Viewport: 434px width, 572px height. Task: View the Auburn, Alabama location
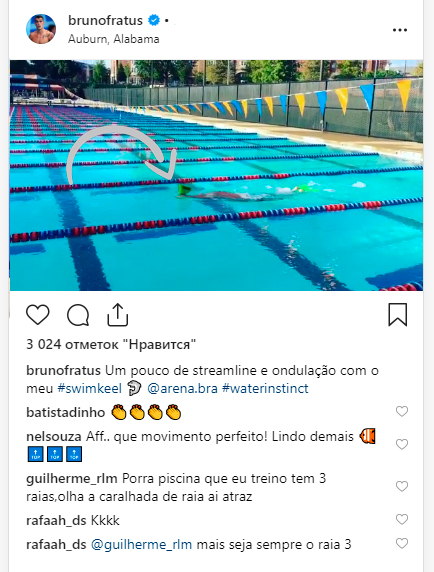114,39
